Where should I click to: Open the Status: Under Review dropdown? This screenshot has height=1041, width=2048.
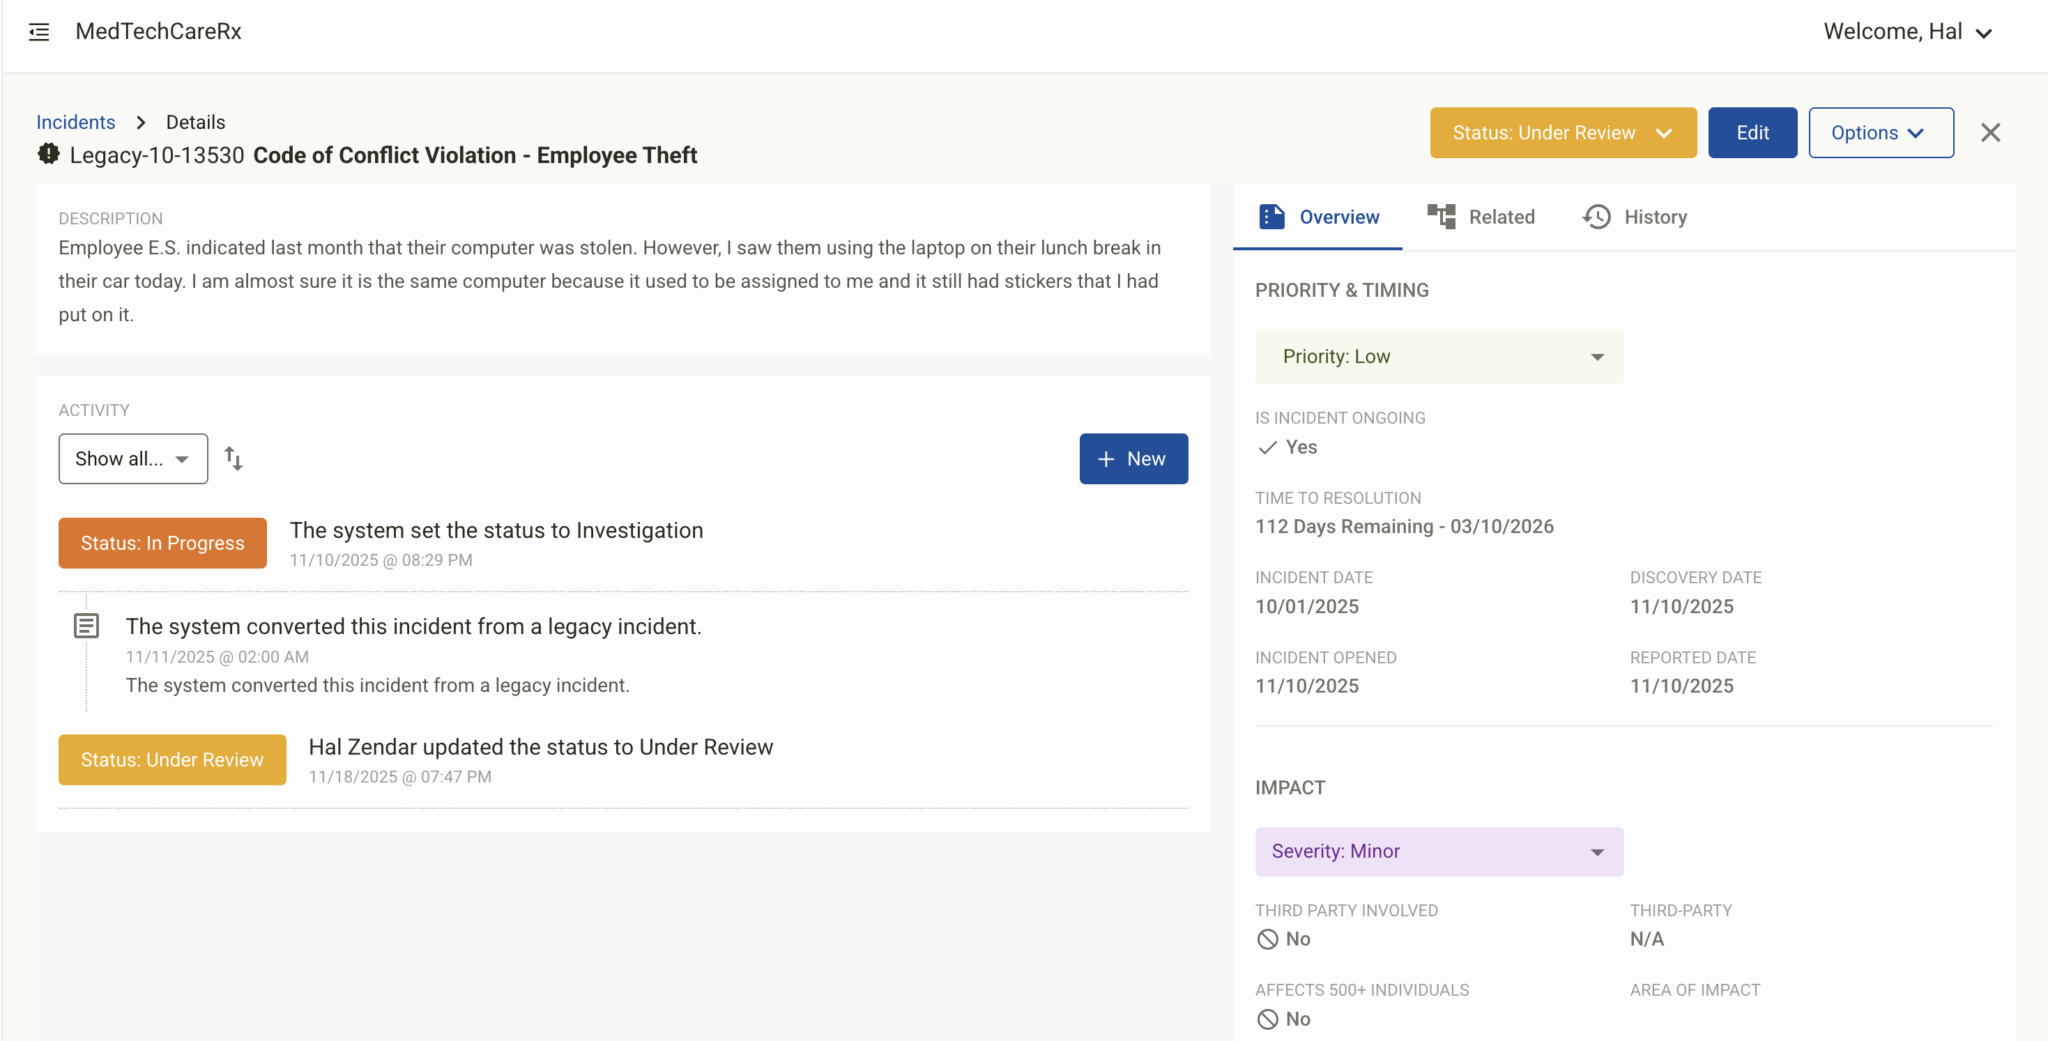tap(1562, 133)
